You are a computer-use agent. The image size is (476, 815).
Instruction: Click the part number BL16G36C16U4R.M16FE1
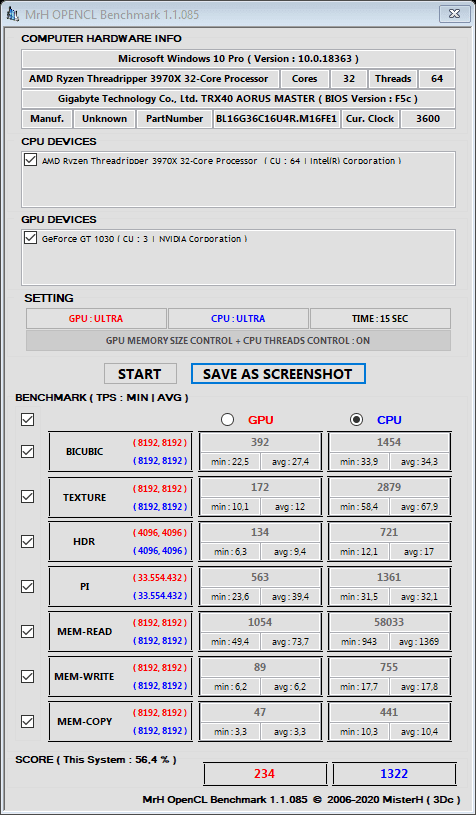[276, 119]
